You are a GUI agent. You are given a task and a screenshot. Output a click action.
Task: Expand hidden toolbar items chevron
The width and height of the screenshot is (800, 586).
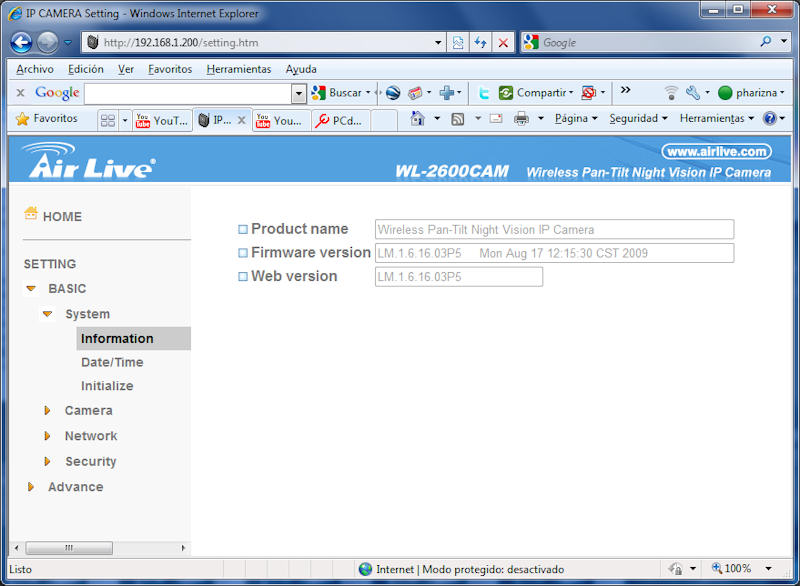point(626,90)
